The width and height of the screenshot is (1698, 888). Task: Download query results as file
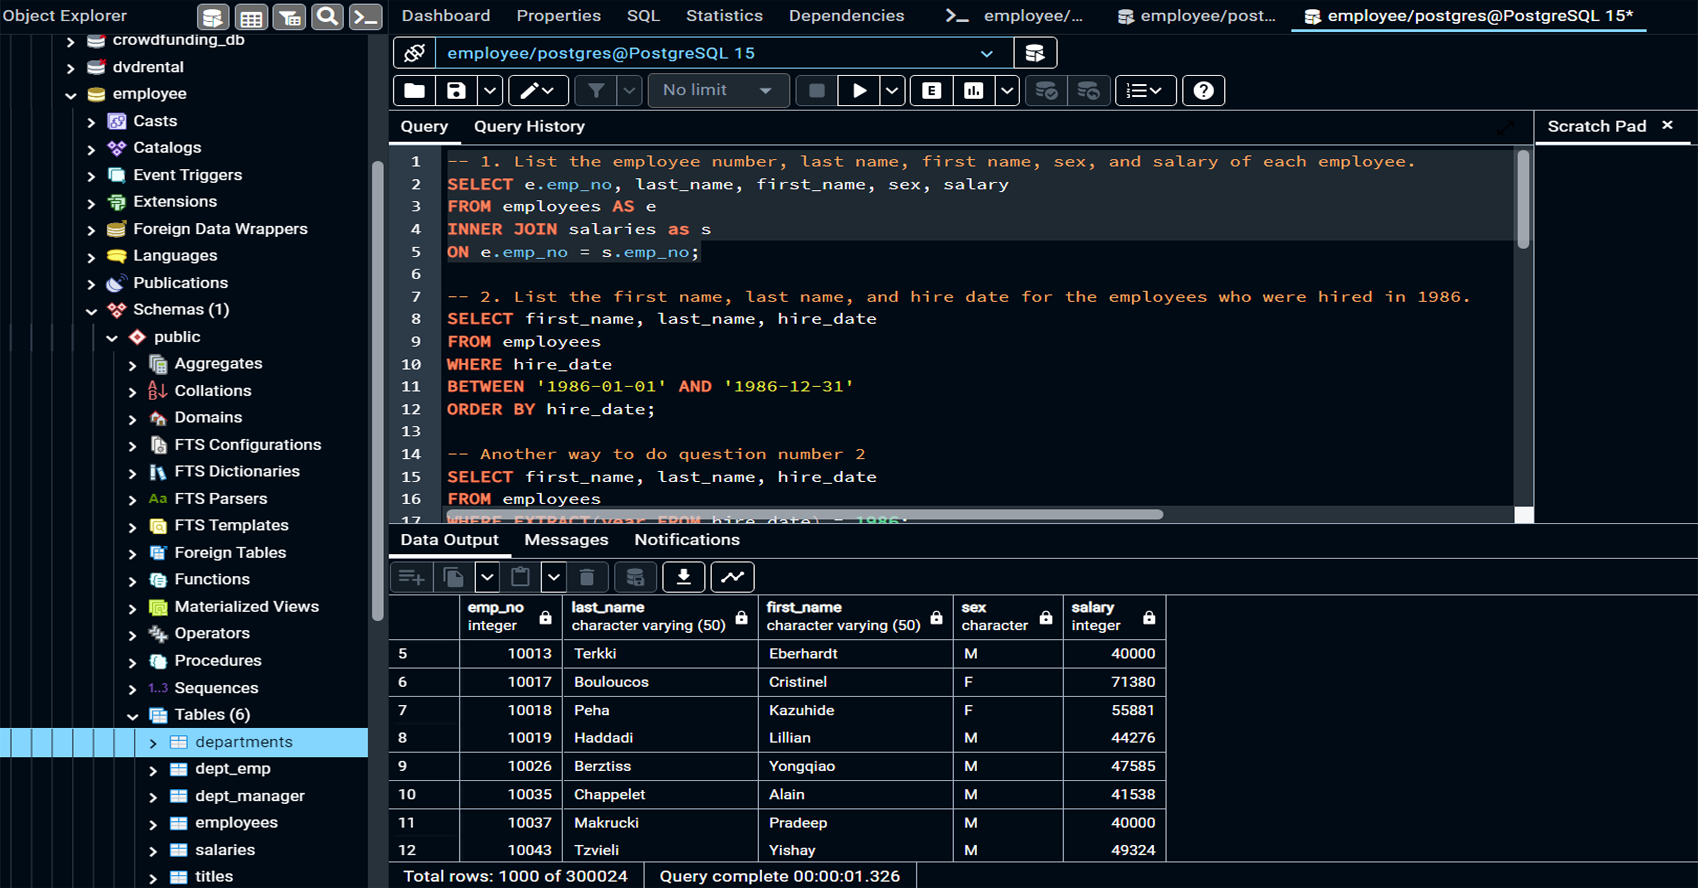pyautogui.click(x=684, y=577)
